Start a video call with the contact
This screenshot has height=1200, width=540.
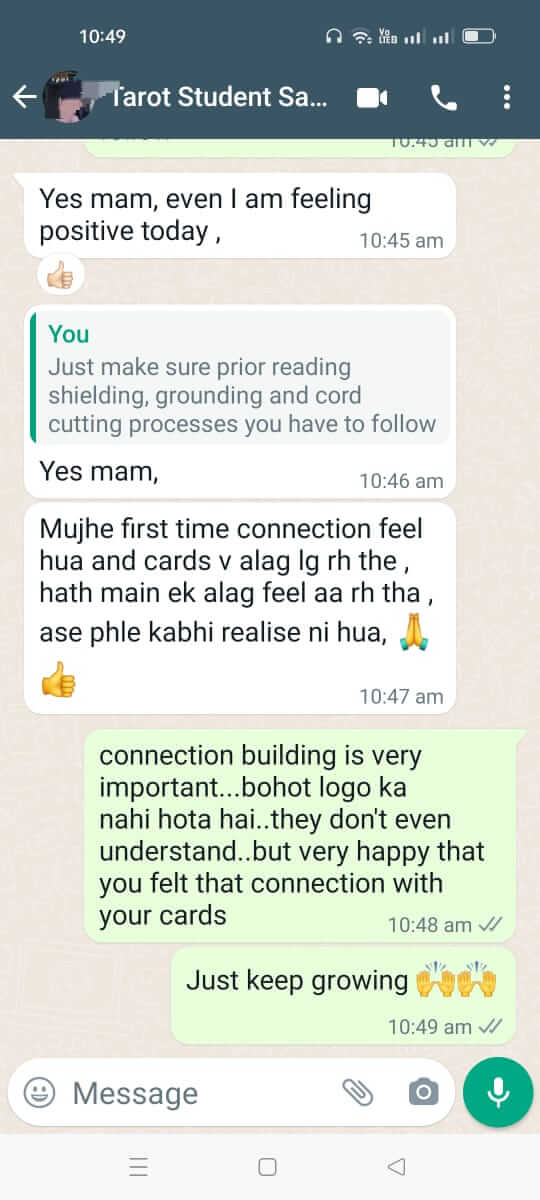click(372, 97)
